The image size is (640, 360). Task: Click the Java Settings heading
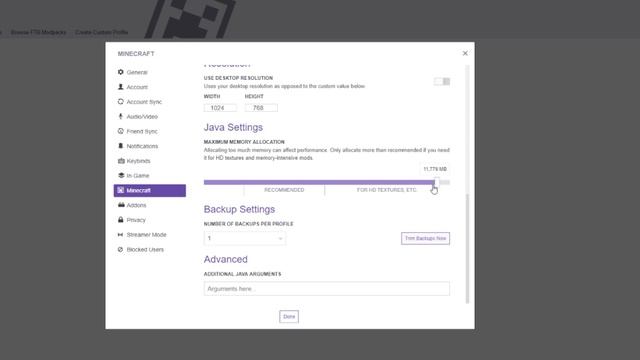(x=233, y=127)
